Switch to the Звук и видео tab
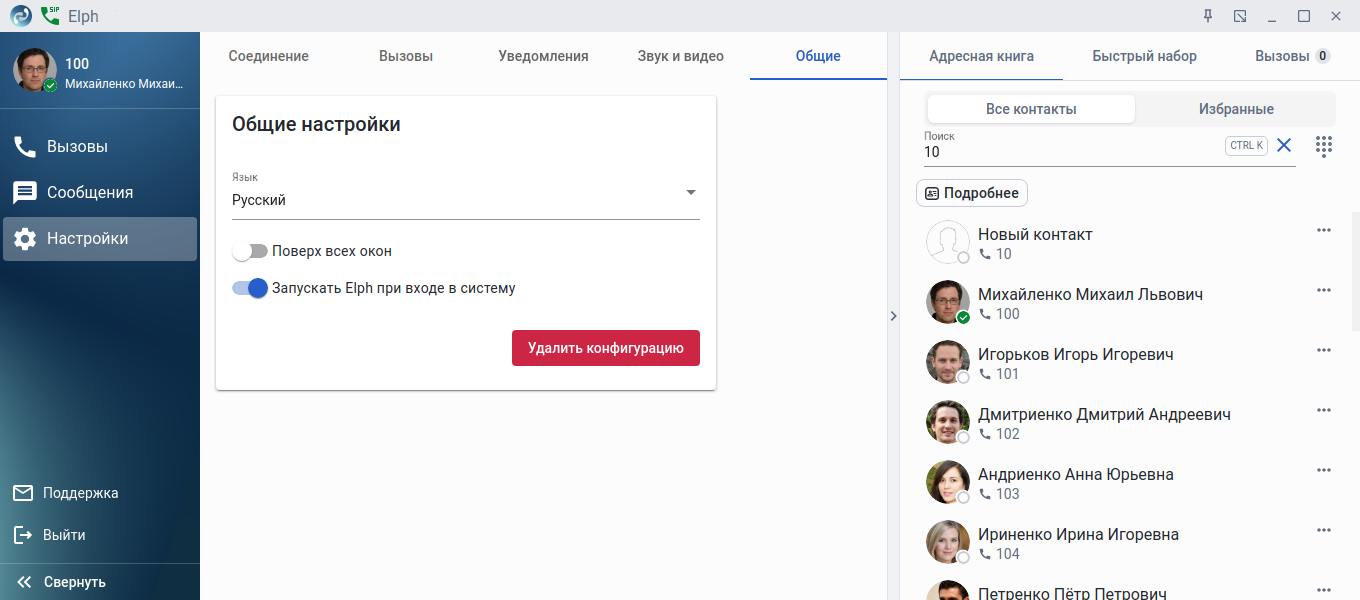Screen dimensions: 1360x600 pos(680,56)
